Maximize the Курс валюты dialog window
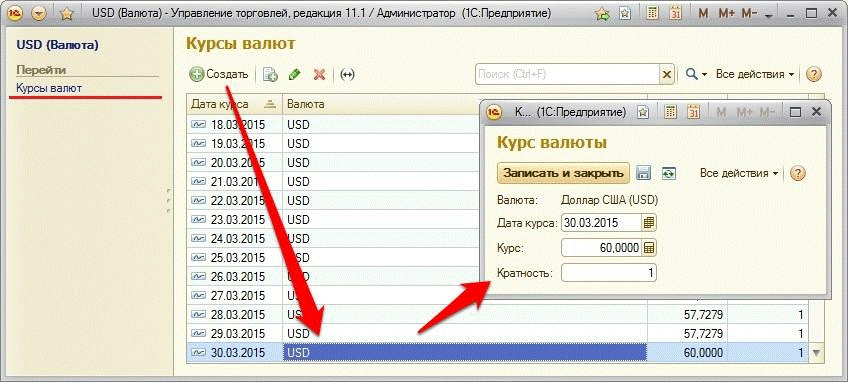This screenshot has height=382, width=848. pos(795,112)
